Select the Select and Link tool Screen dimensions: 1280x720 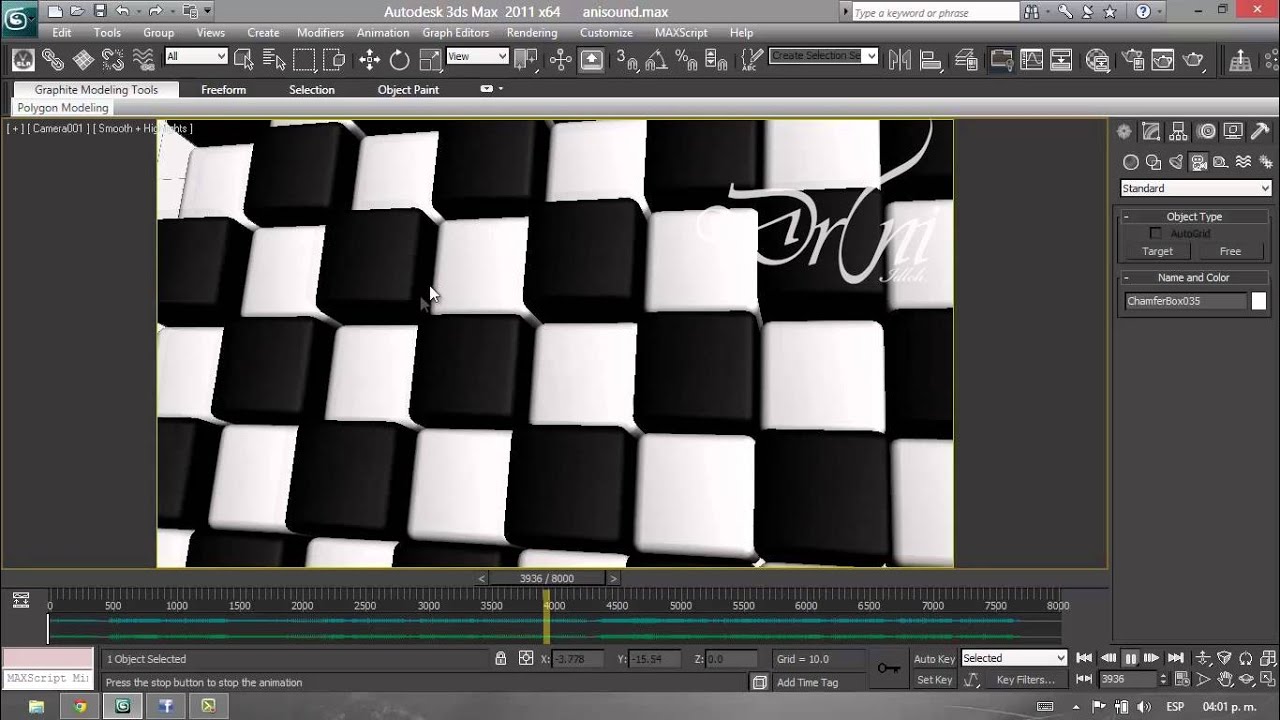click(53, 59)
